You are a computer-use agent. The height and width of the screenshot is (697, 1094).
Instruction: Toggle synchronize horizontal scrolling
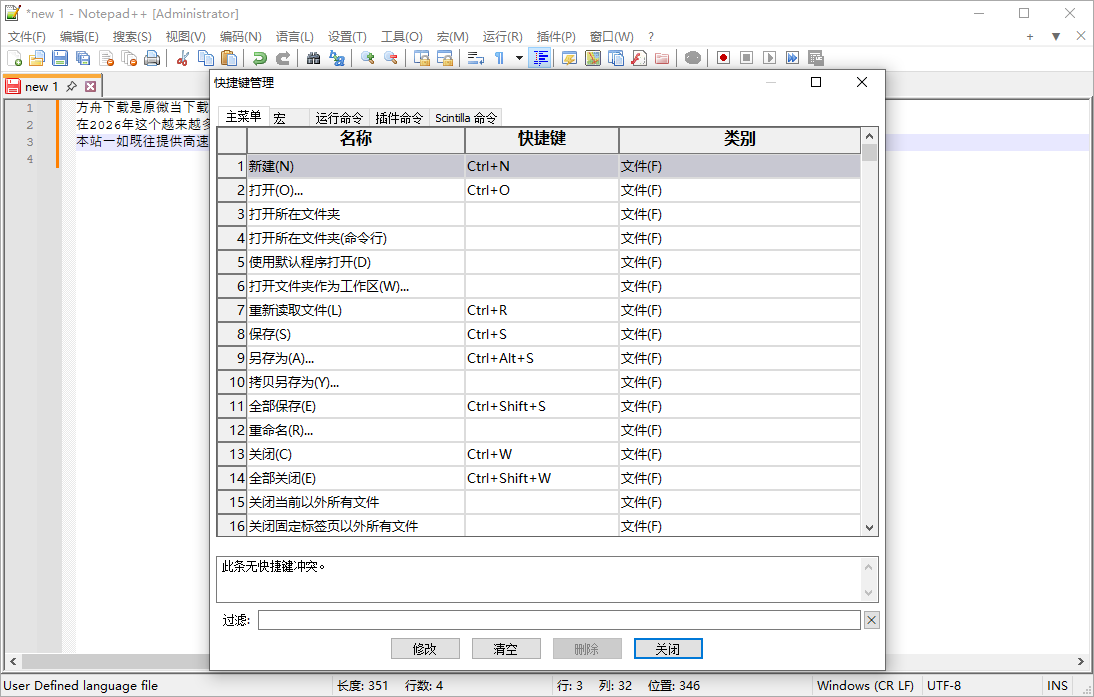click(x=445, y=58)
